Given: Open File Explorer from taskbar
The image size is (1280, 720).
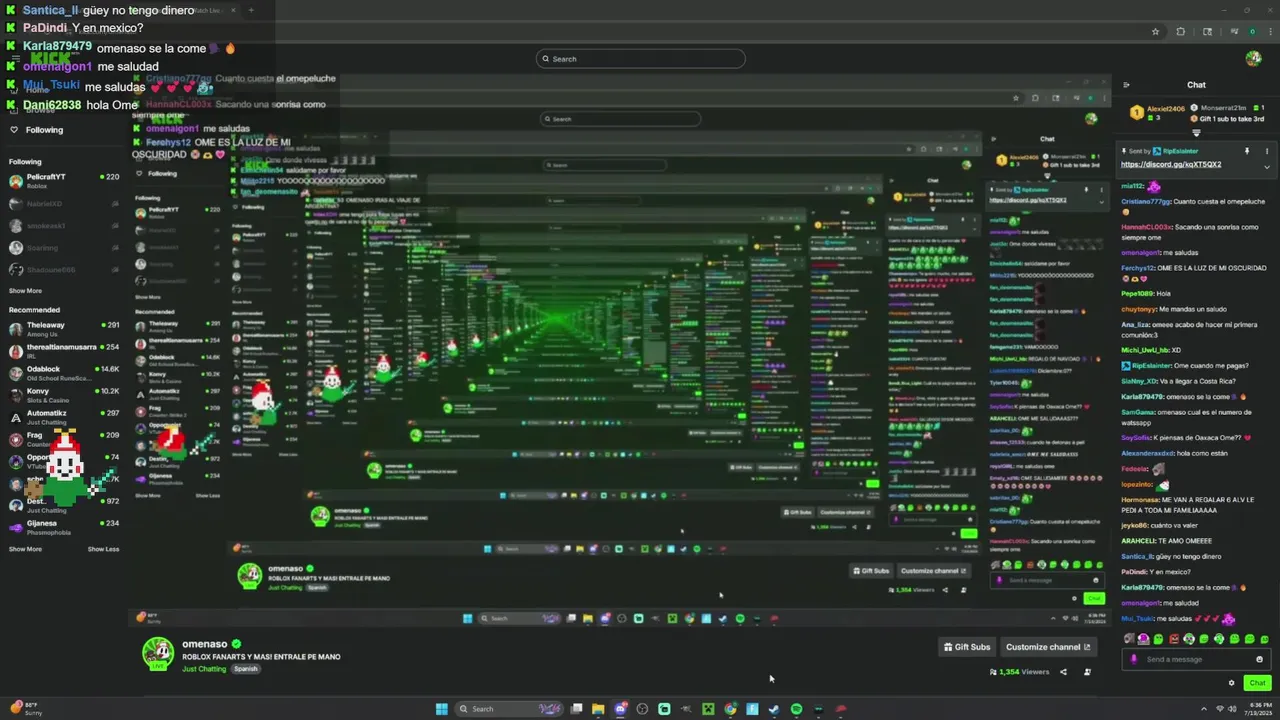Looking at the screenshot, I should tap(598, 709).
